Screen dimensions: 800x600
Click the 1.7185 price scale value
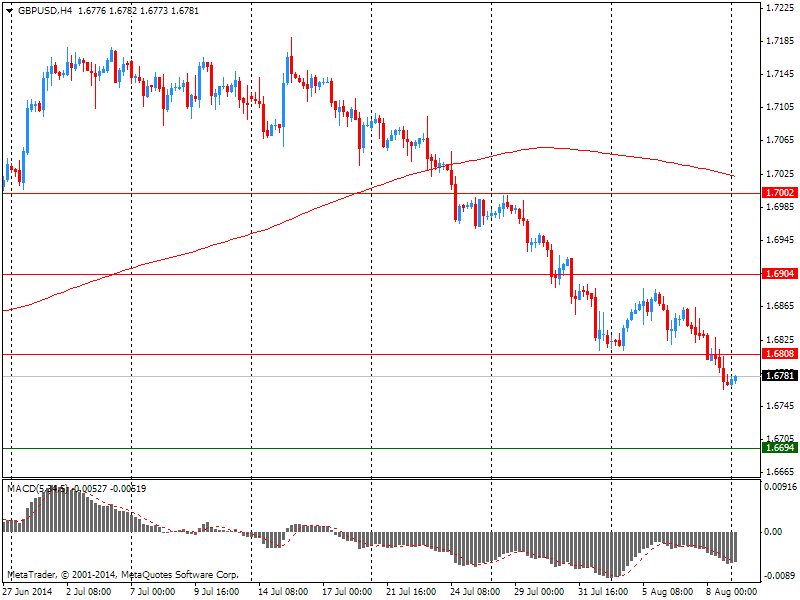tap(780, 41)
